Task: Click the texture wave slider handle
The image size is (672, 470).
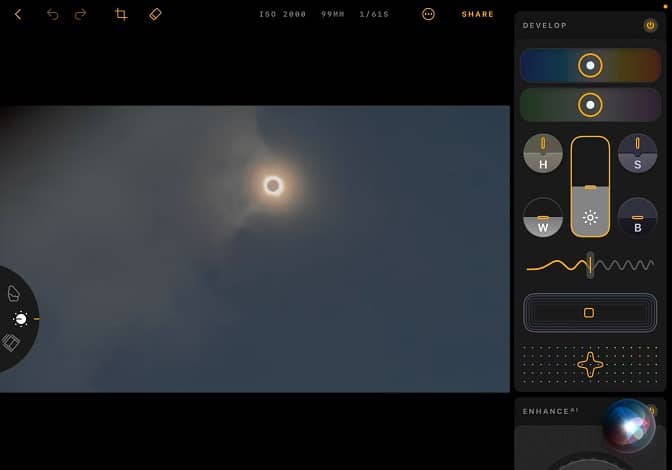Action: [x=590, y=265]
